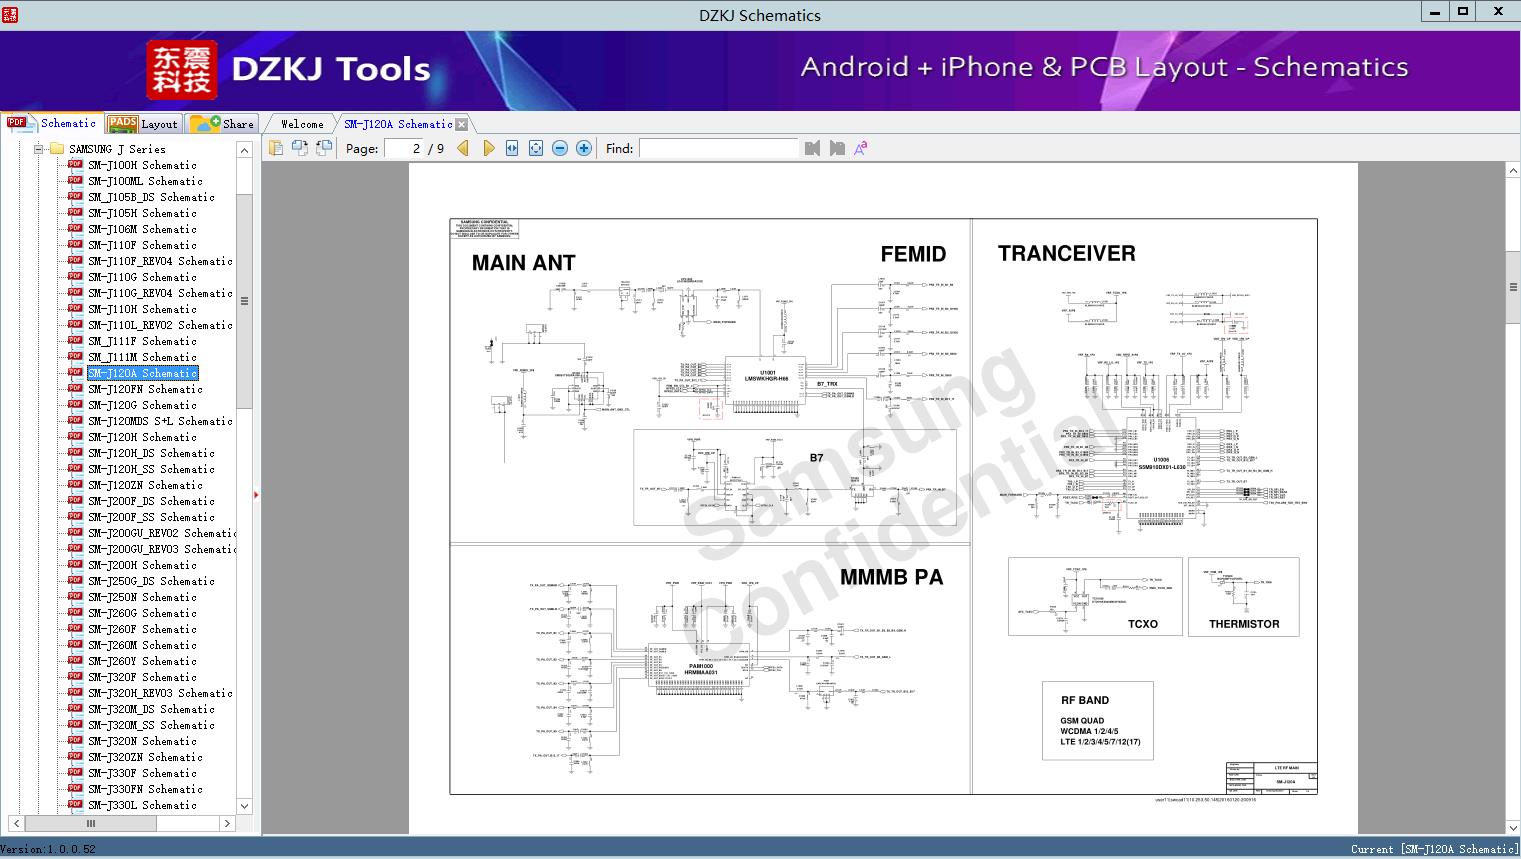Find the previous search match
Image resolution: width=1521 pixels, height=859 pixels.
(812, 148)
